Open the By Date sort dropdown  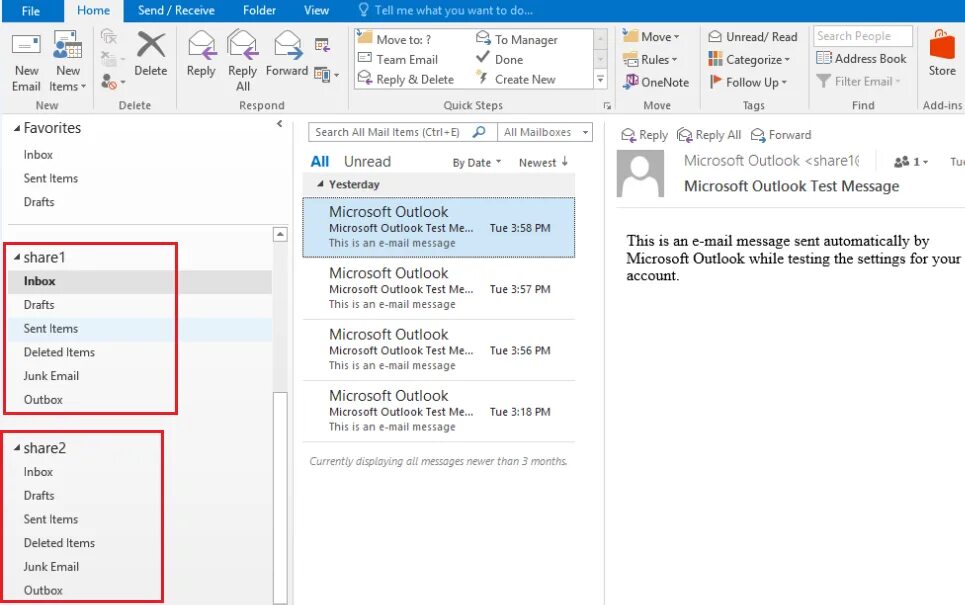pyautogui.click(x=477, y=162)
